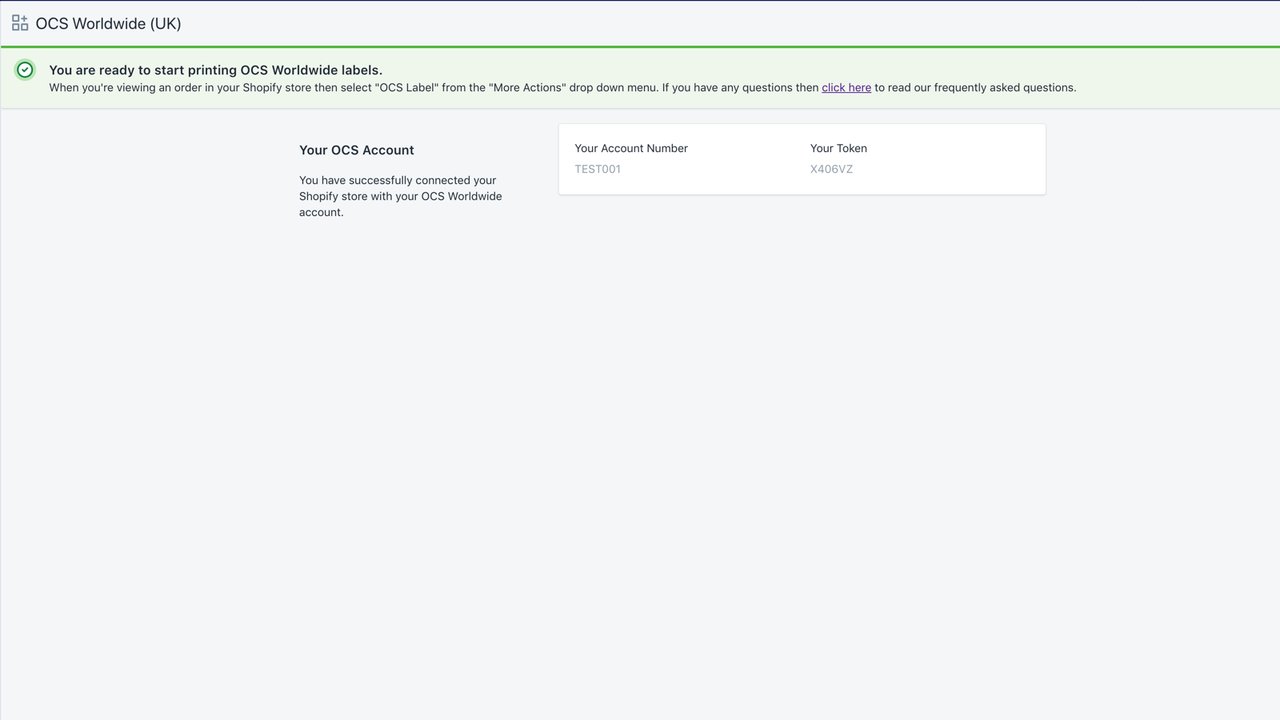
Task: Click the confirmation badge near the ready message
Action: pos(24,70)
